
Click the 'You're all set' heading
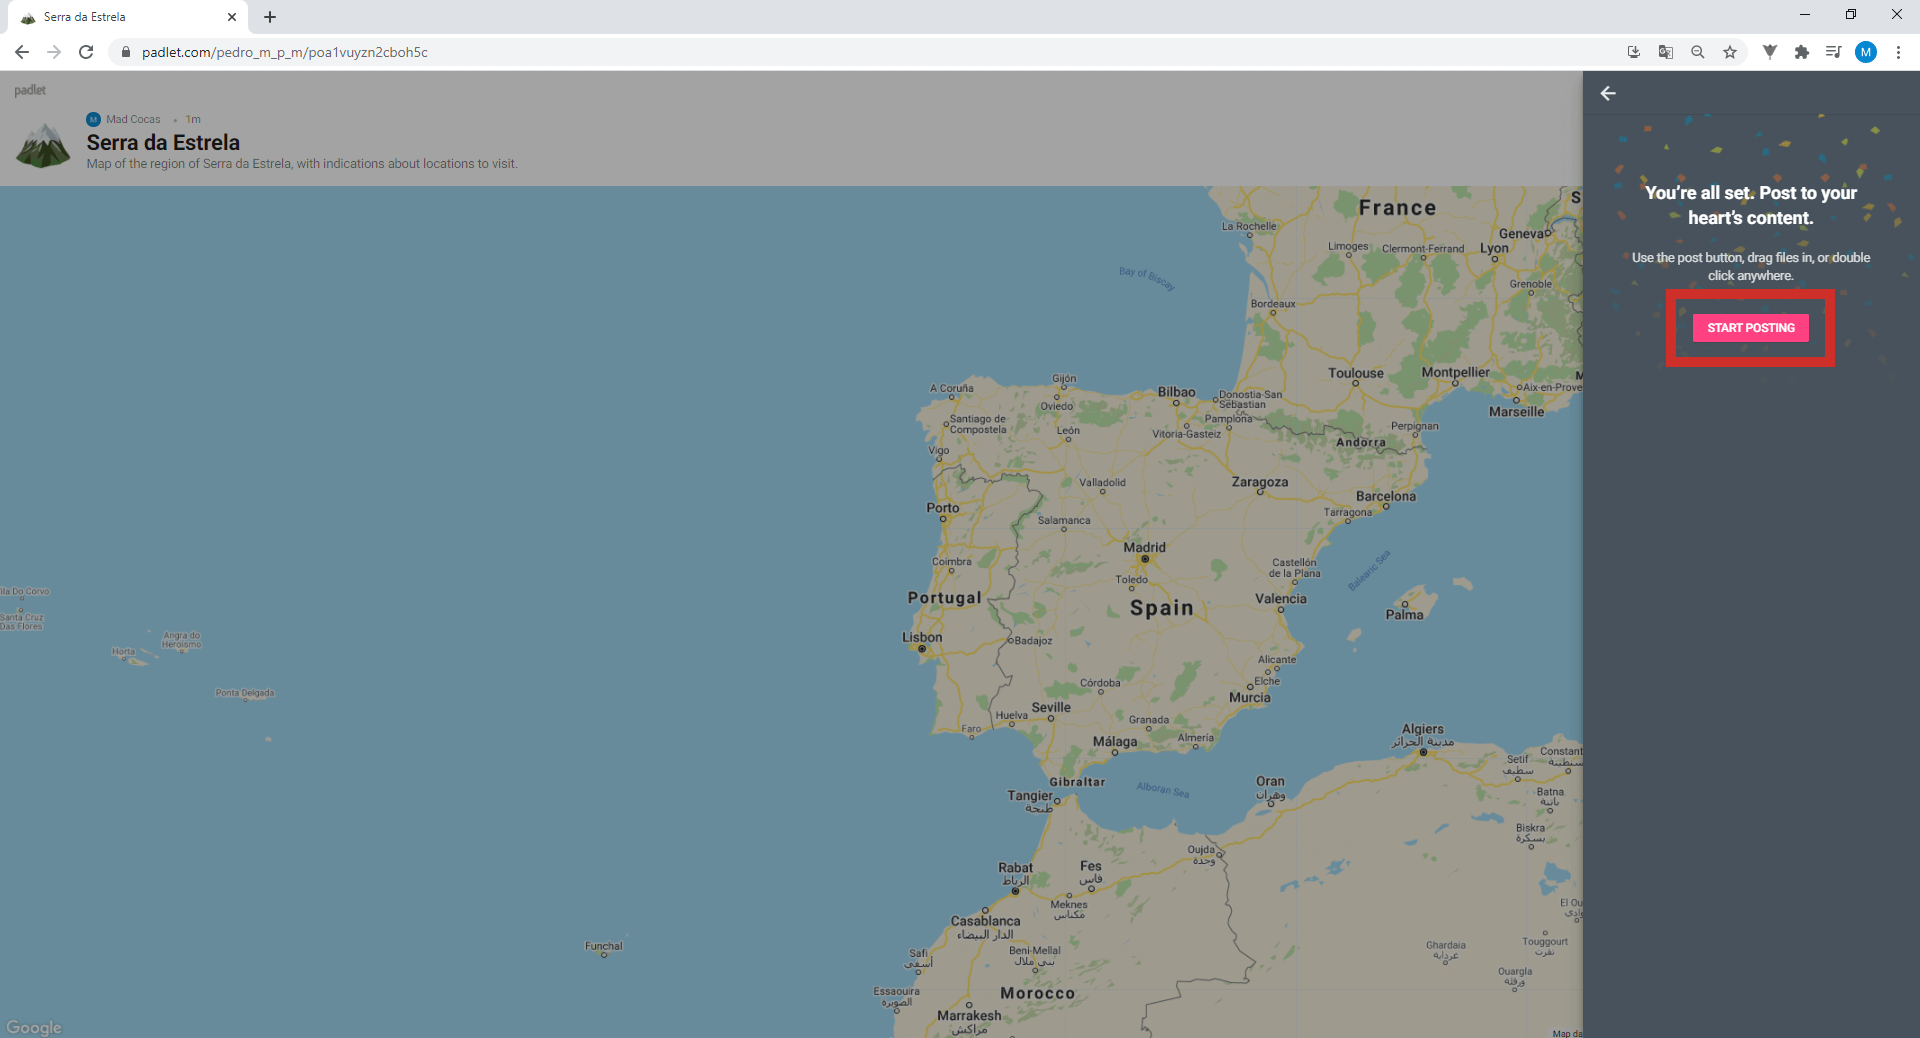pyautogui.click(x=1750, y=205)
